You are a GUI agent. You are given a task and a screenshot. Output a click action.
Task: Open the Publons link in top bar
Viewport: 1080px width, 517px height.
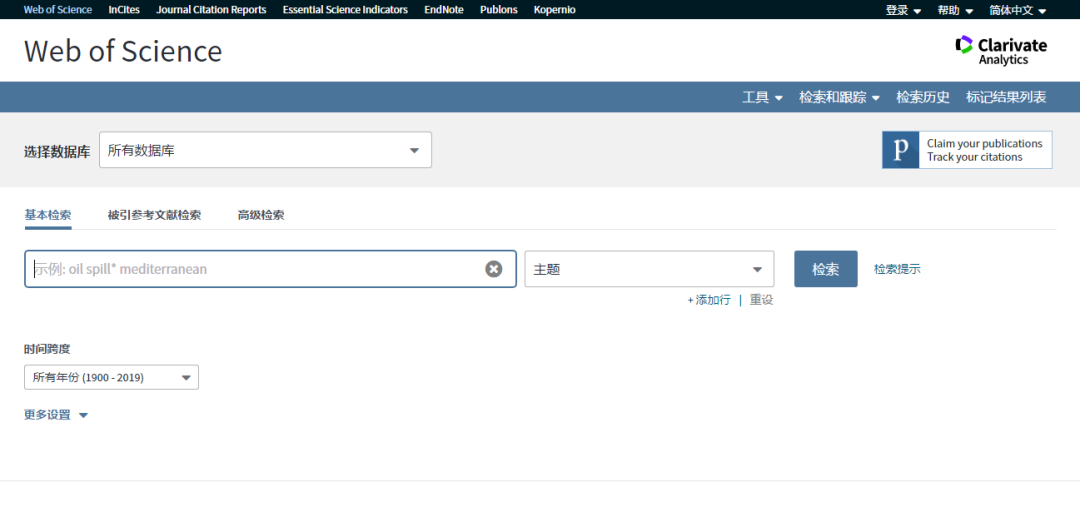click(499, 10)
